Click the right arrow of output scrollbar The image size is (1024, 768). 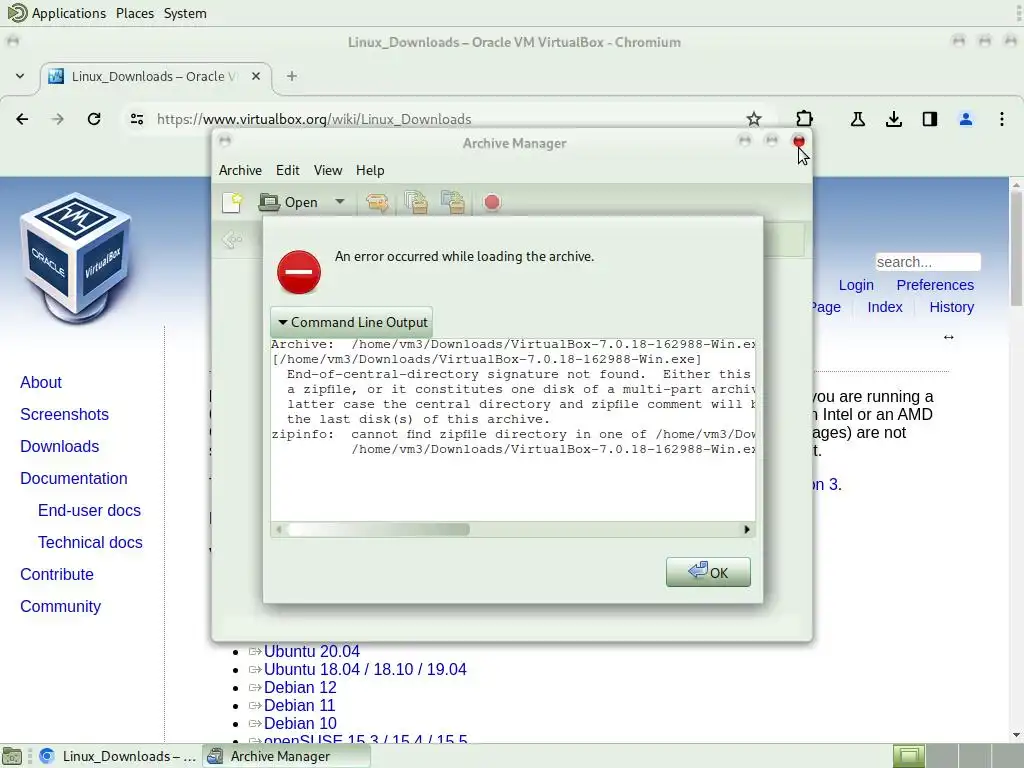(x=747, y=530)
